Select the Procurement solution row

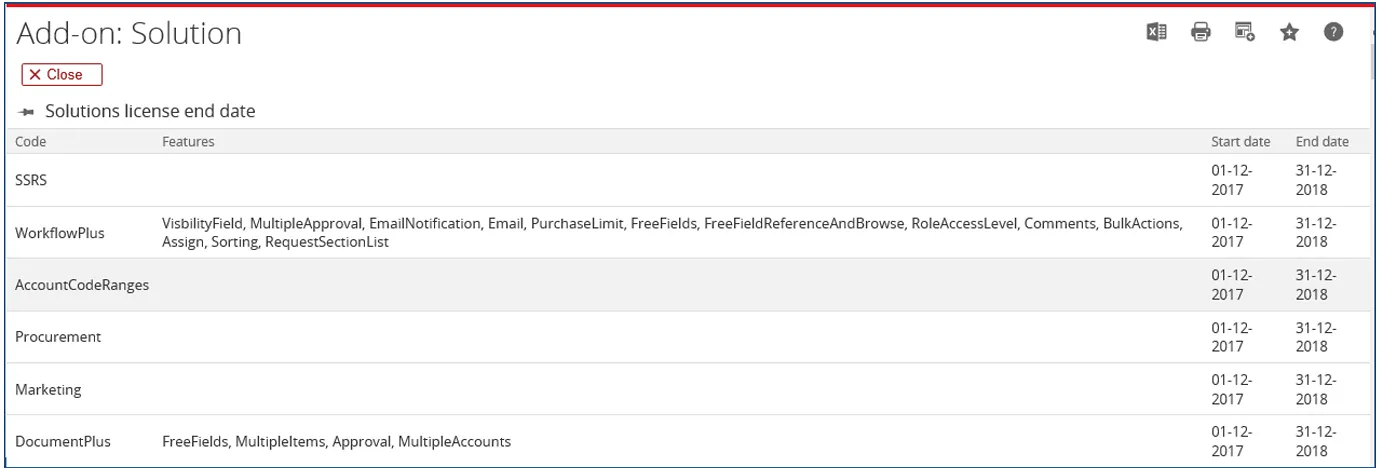click(x=58, y=337)
